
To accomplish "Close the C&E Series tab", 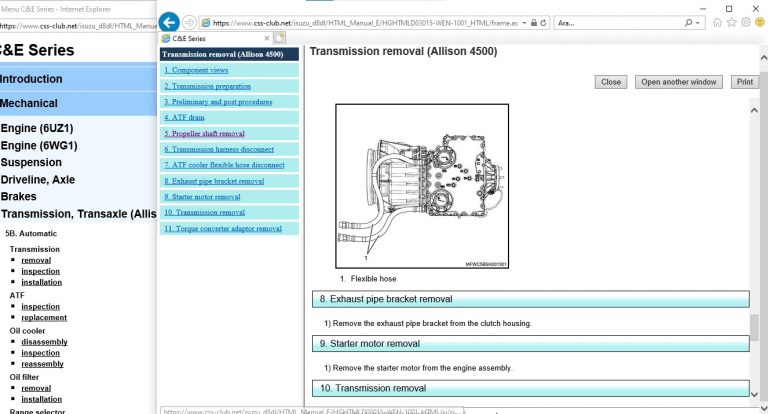I will tap(266, 38).
